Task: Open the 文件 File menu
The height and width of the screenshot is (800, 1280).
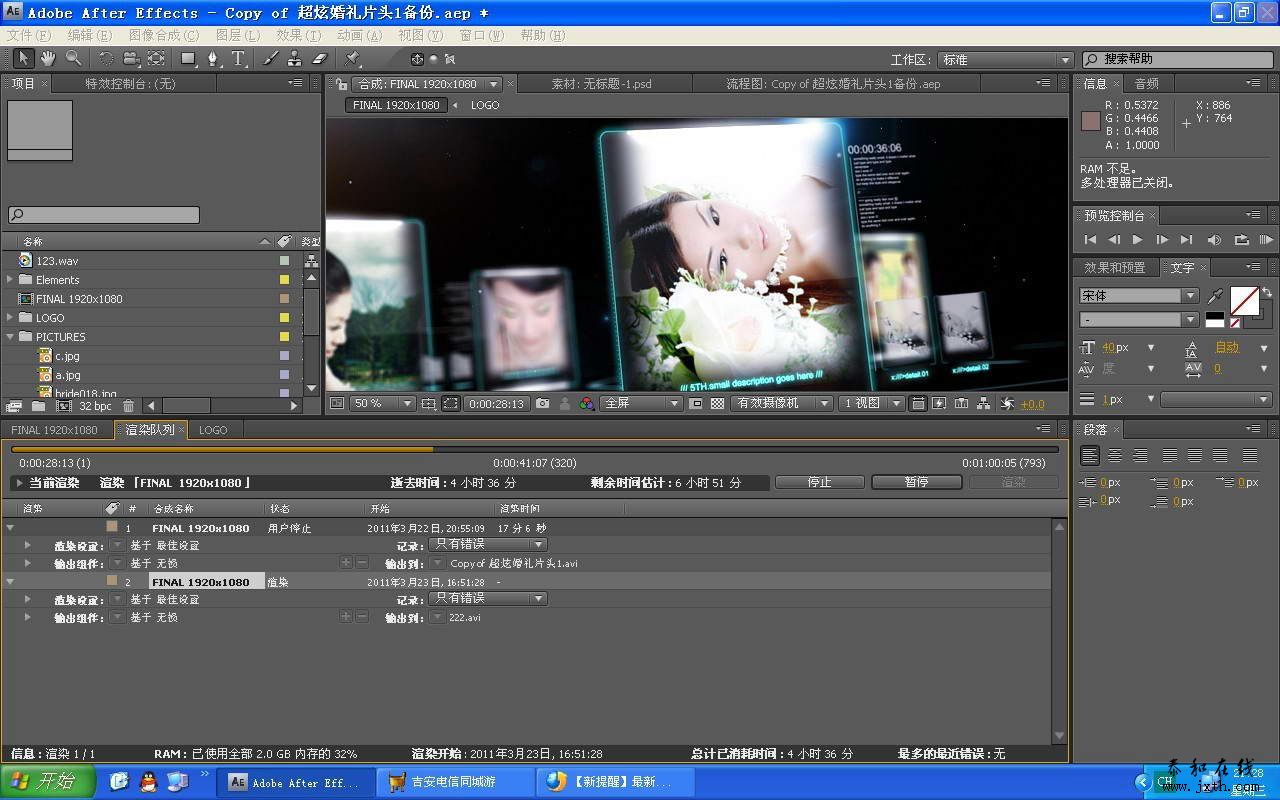Action: click(29, 35)
